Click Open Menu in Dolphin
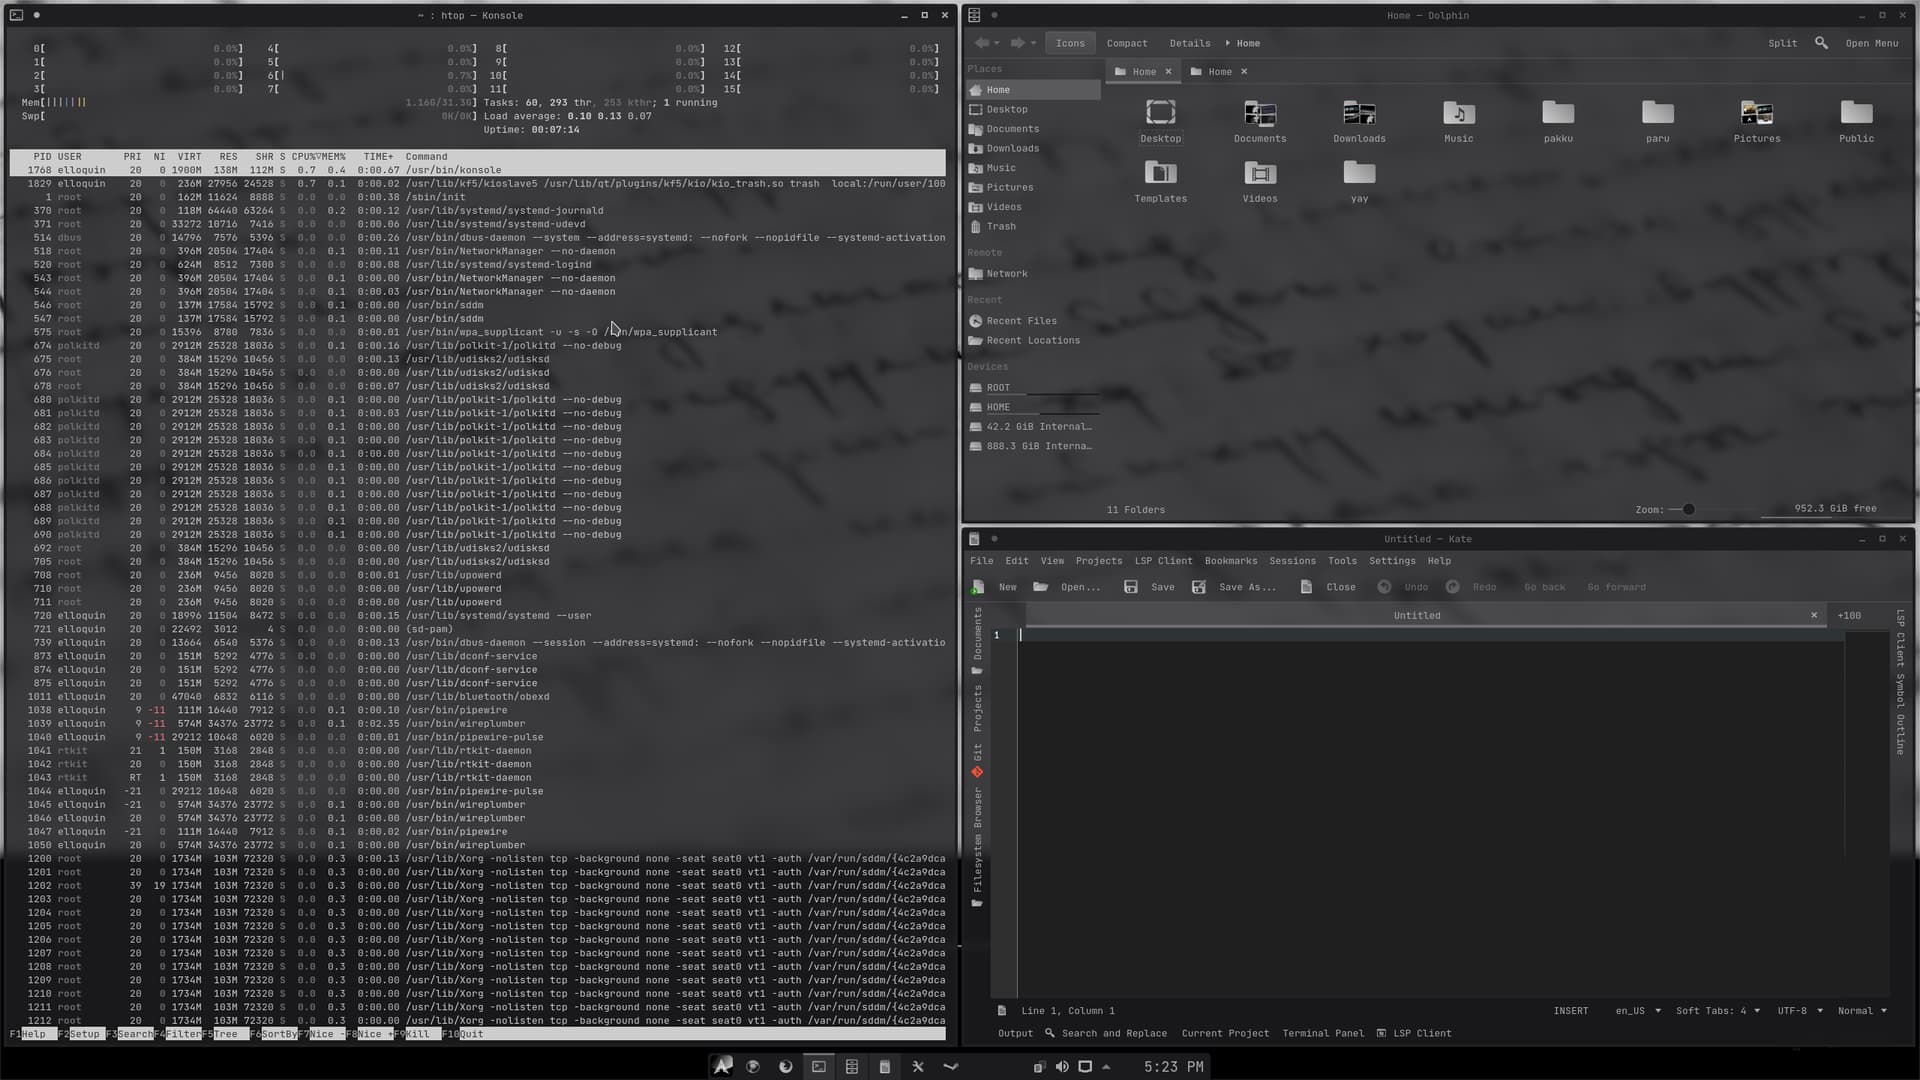 [1871, 43]
